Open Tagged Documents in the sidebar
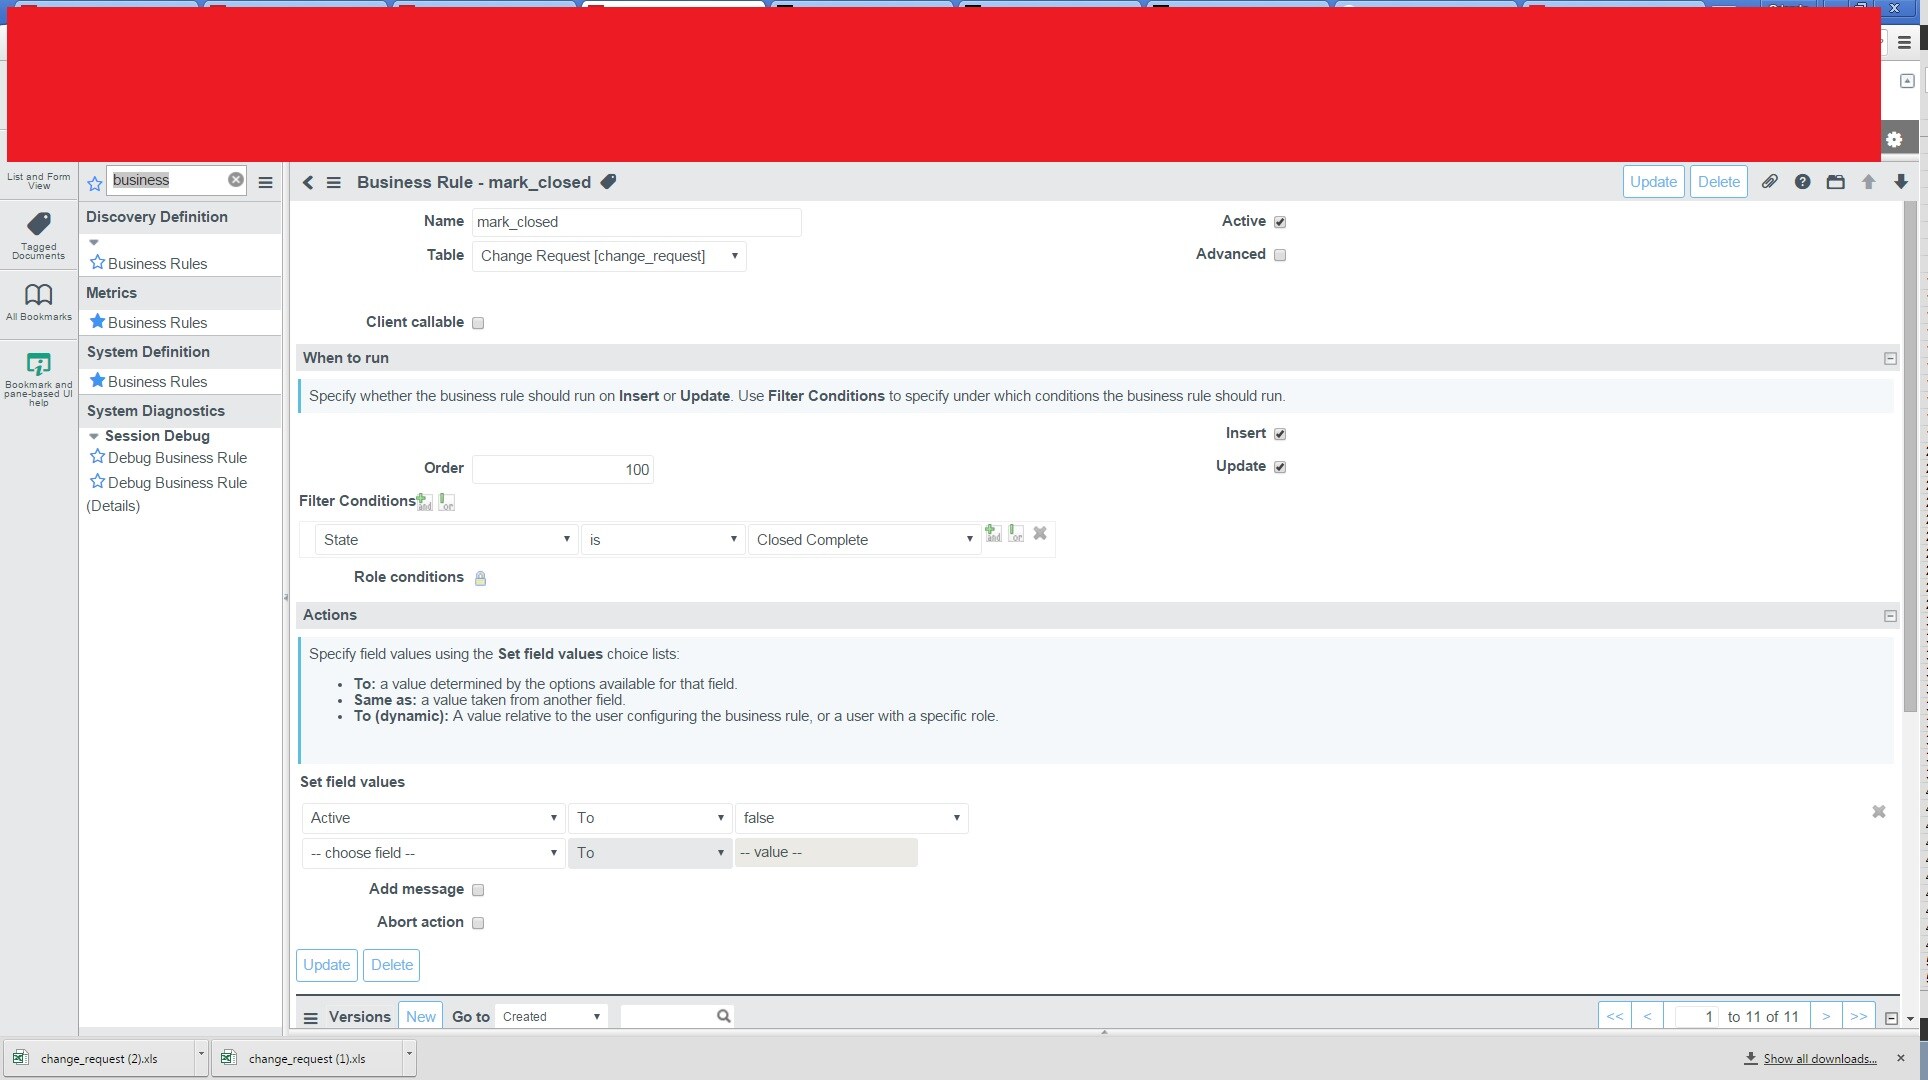 pos(39,235)
